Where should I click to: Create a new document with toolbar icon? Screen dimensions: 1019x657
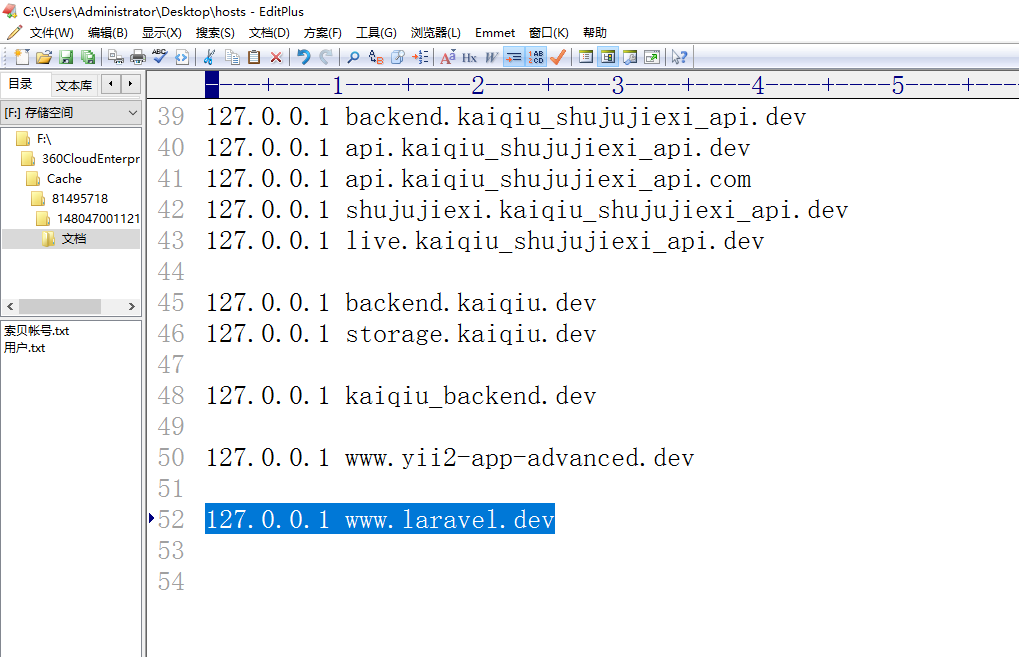[x=21, y=57]
